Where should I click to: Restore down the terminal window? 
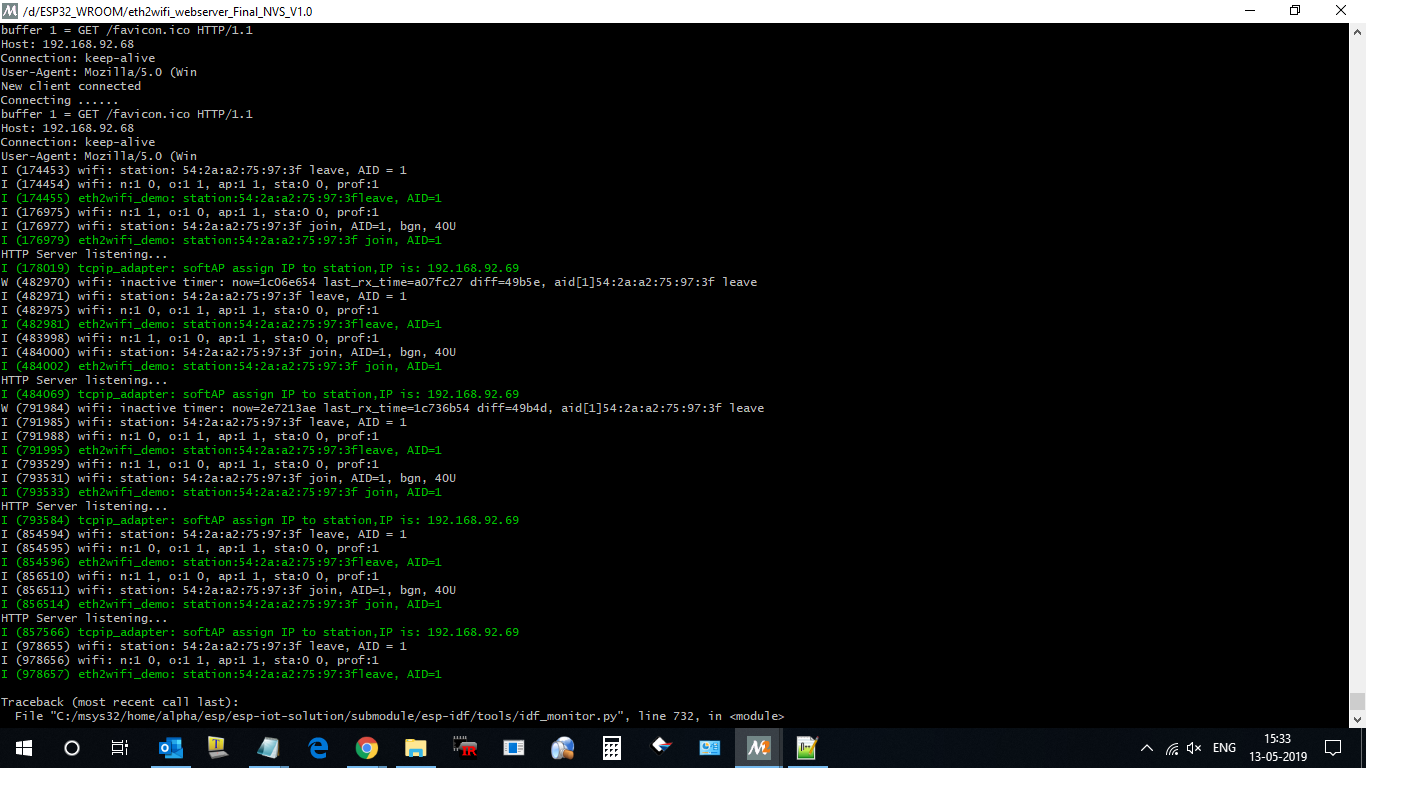tap(1295, 11)
